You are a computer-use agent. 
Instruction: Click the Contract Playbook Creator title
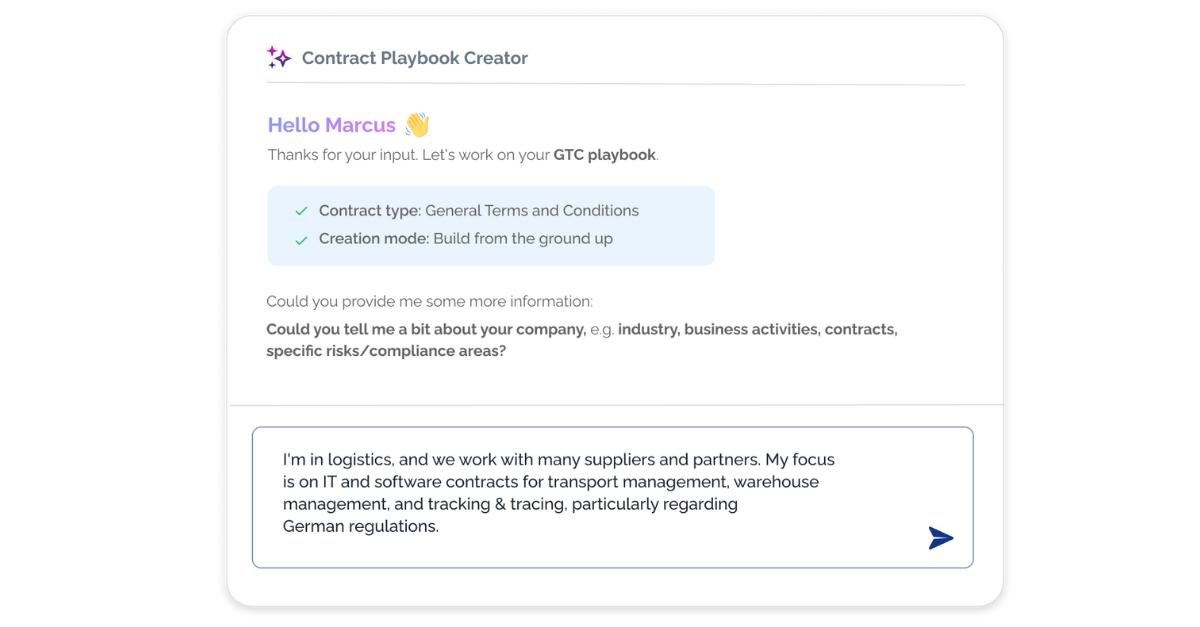point(415,57)
